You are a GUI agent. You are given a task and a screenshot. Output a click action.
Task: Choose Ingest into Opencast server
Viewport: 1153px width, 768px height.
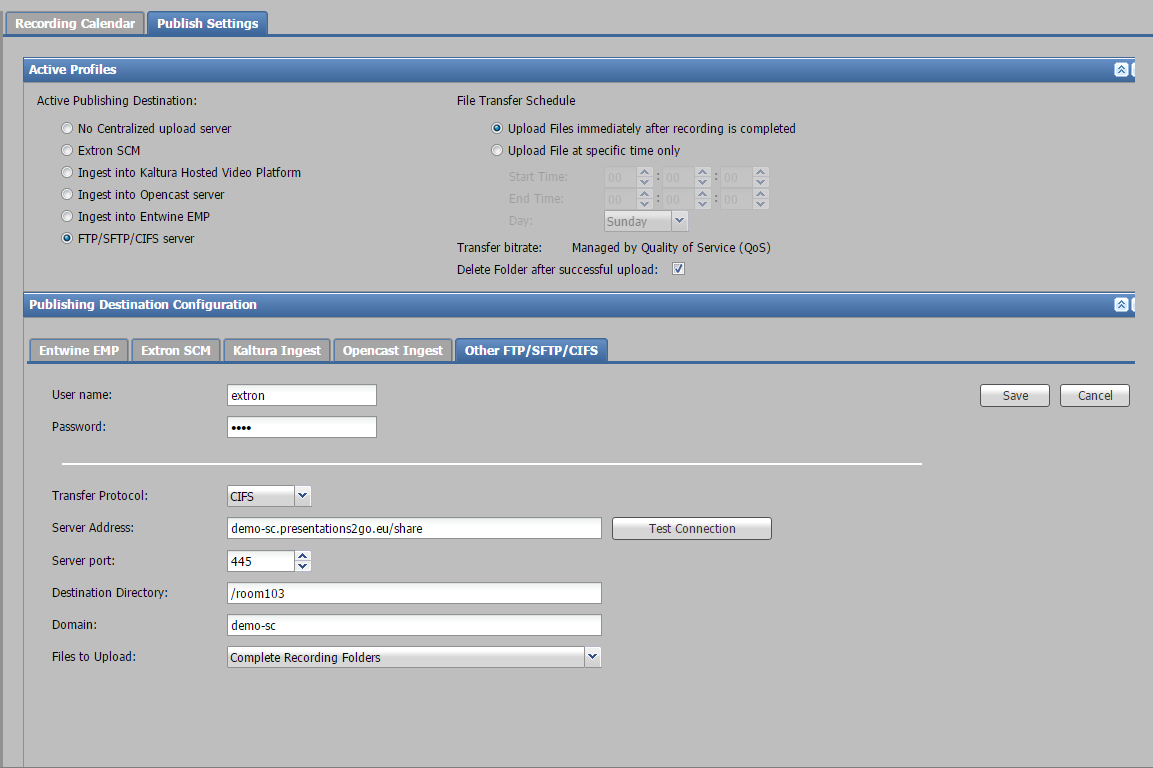click(67, 195)
